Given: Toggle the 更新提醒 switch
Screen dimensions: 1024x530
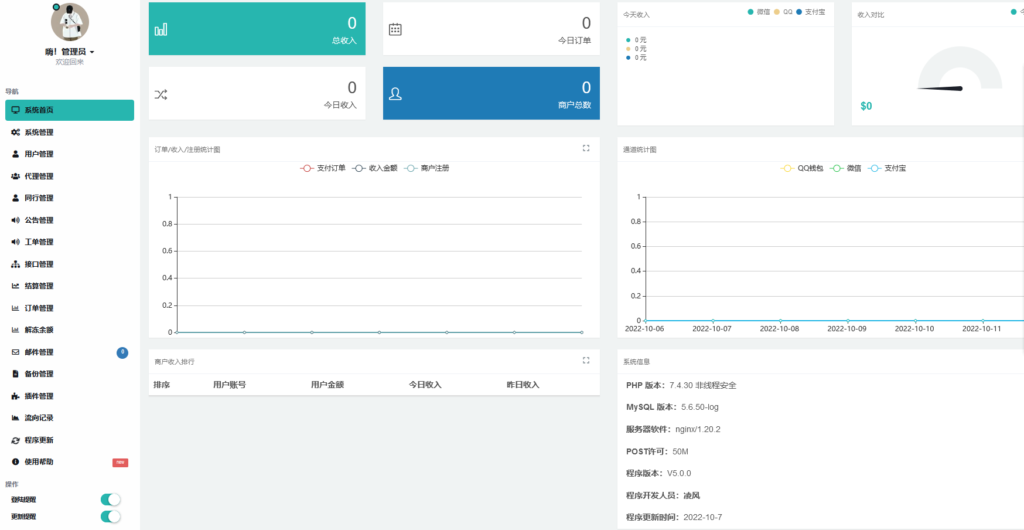Looking at the screenshot, I should [x=110, y=517].
